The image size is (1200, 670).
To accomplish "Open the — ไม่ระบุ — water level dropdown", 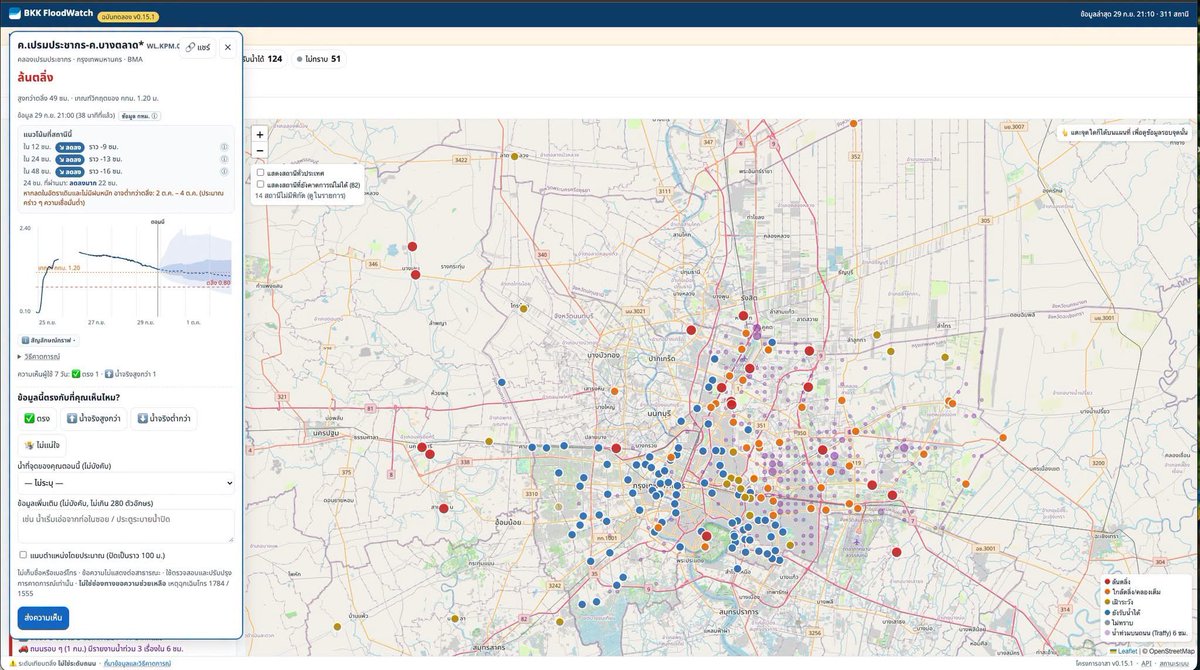I will [126, 483].
